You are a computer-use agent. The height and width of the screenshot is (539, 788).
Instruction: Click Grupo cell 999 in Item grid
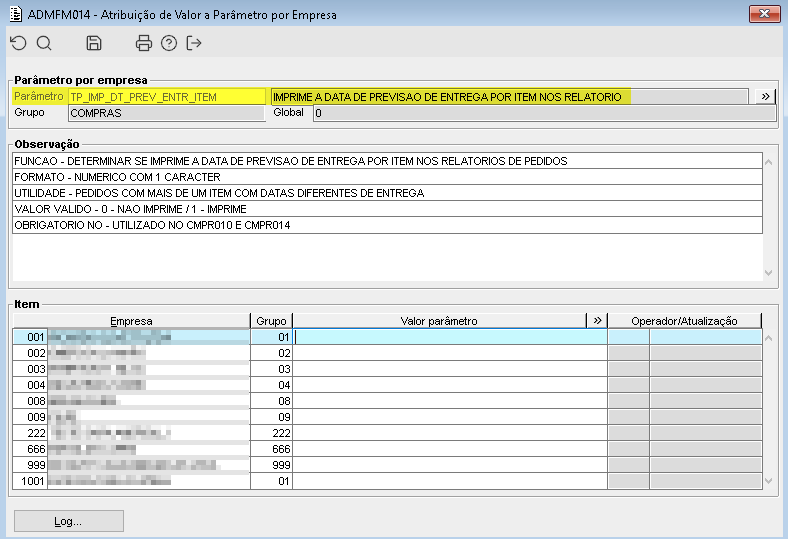point(271,465)
